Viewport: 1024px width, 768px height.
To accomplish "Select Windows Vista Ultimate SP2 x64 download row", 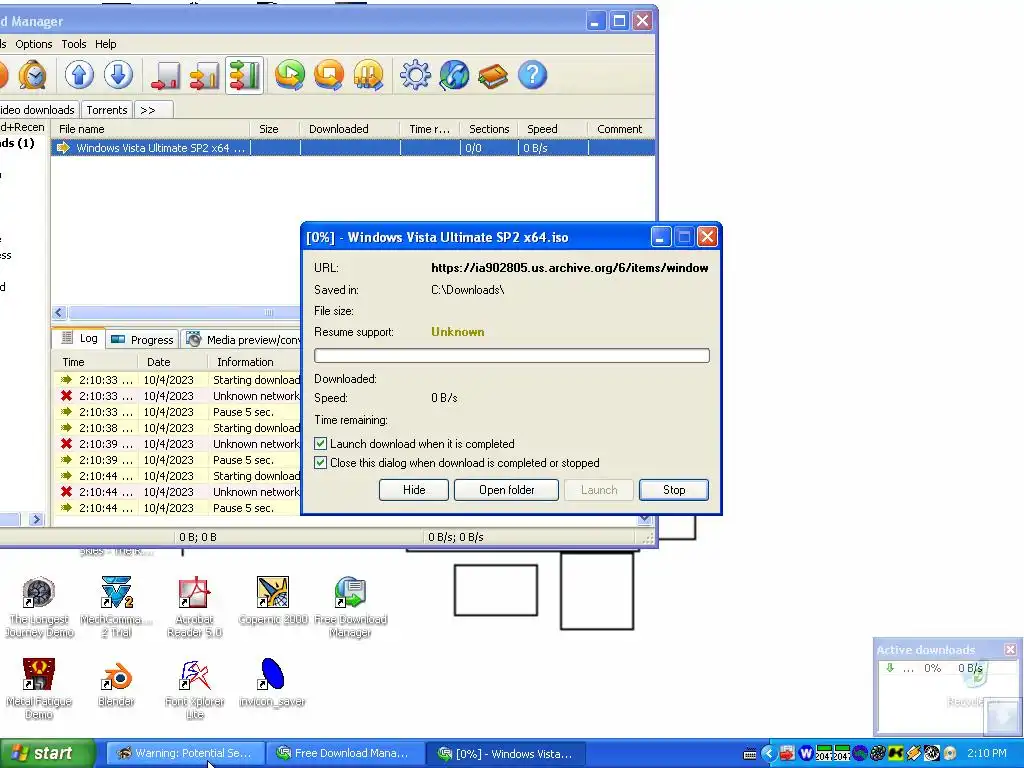I will [x=353, y=148].
